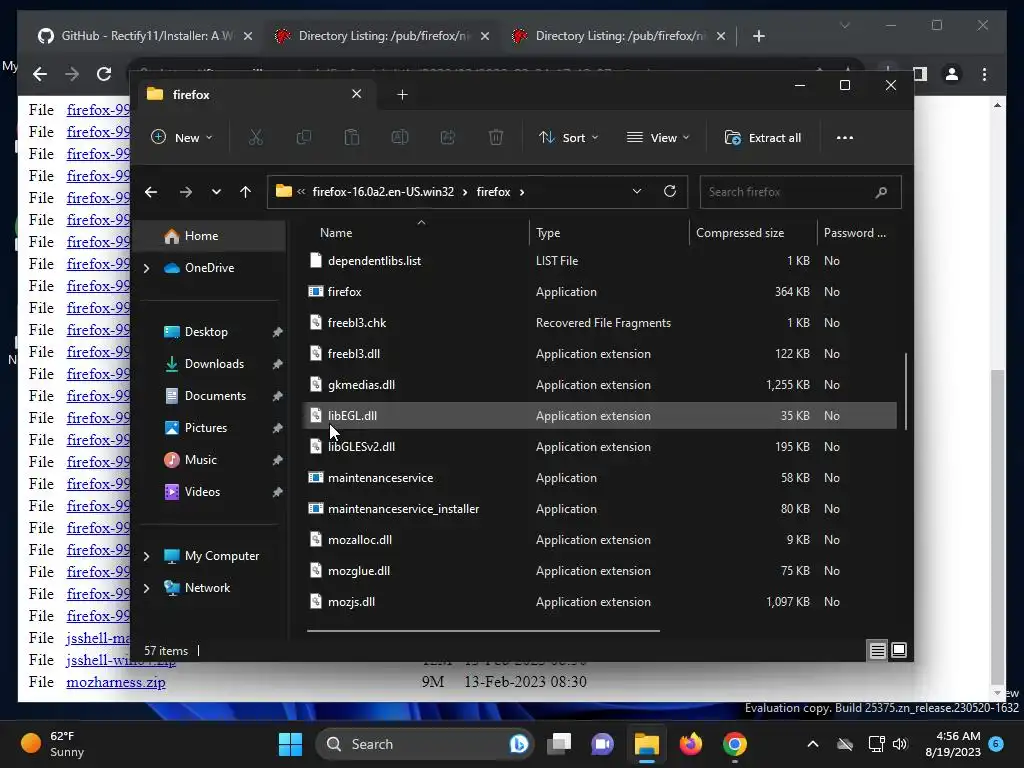Expand My Computer in the navigation pane
The image size is (1024, 768).
[x=146, y=556]
